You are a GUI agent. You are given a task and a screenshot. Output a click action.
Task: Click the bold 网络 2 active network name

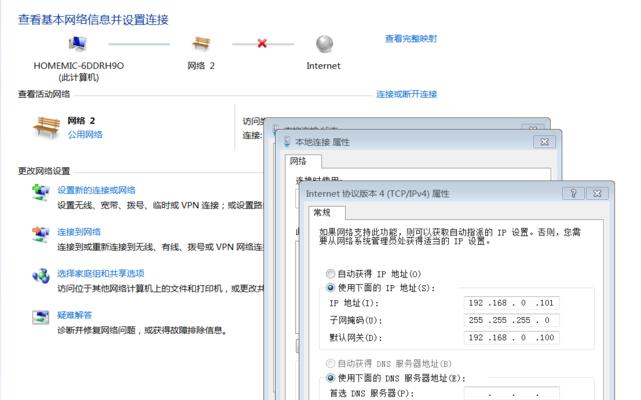click(x=81, y=121)
